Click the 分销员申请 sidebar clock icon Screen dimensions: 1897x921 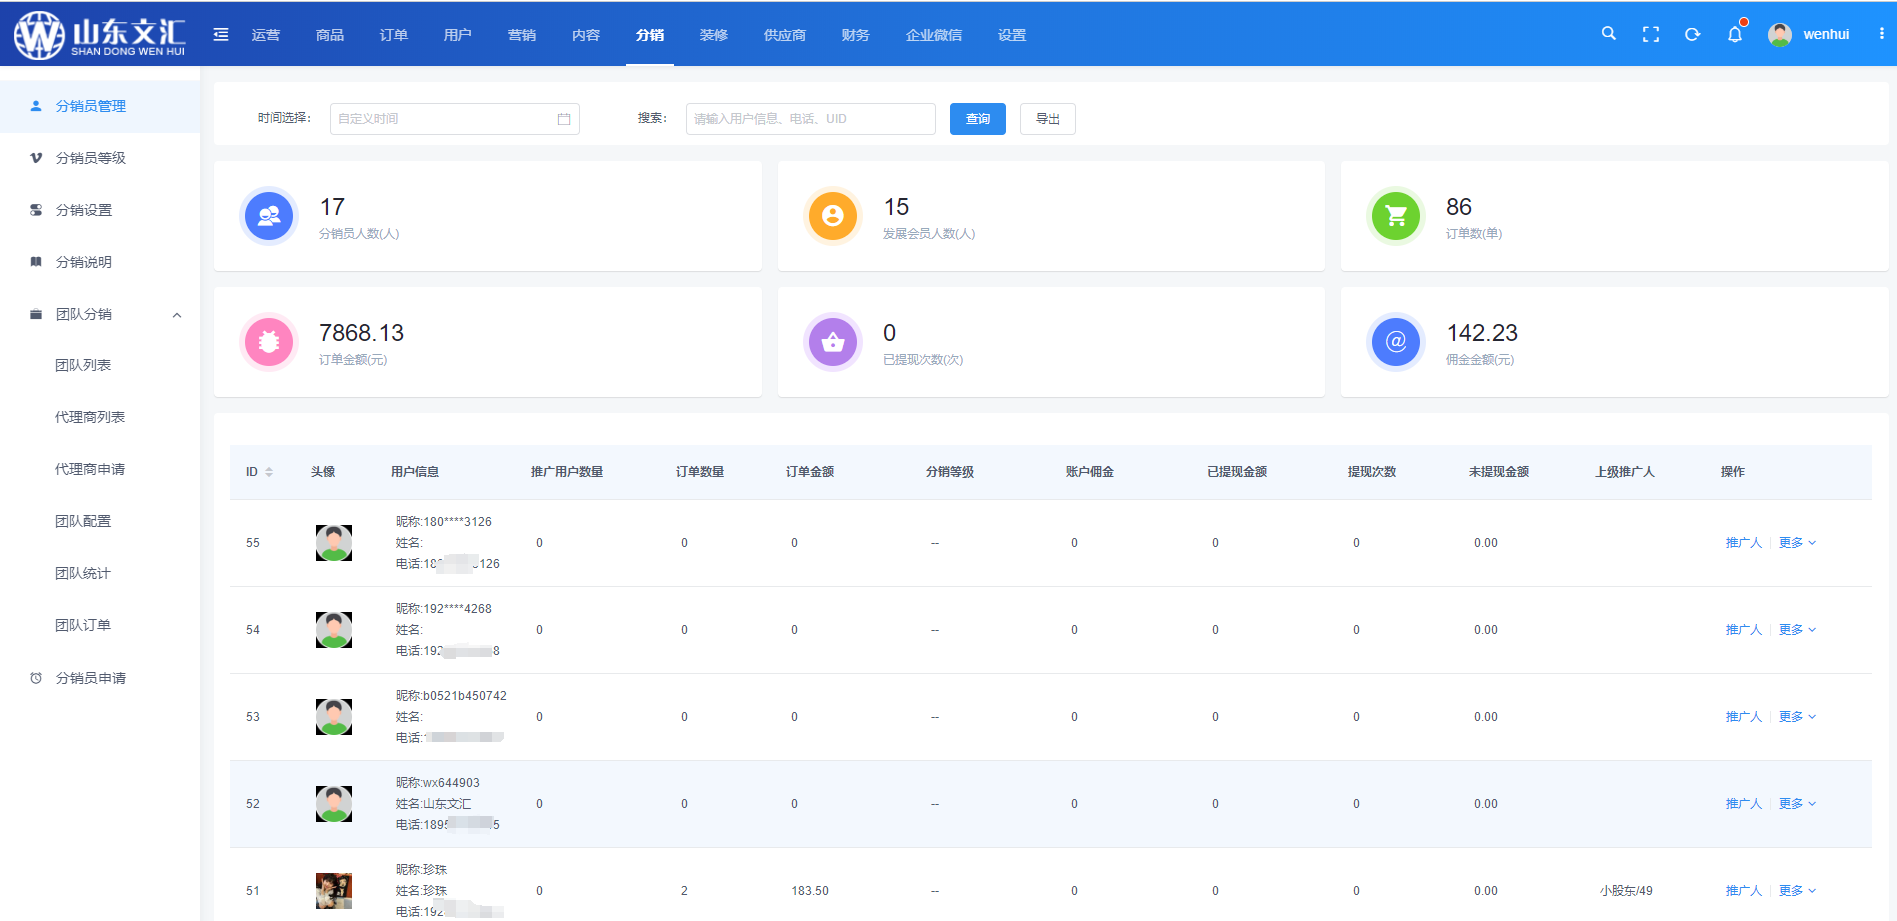36,678
